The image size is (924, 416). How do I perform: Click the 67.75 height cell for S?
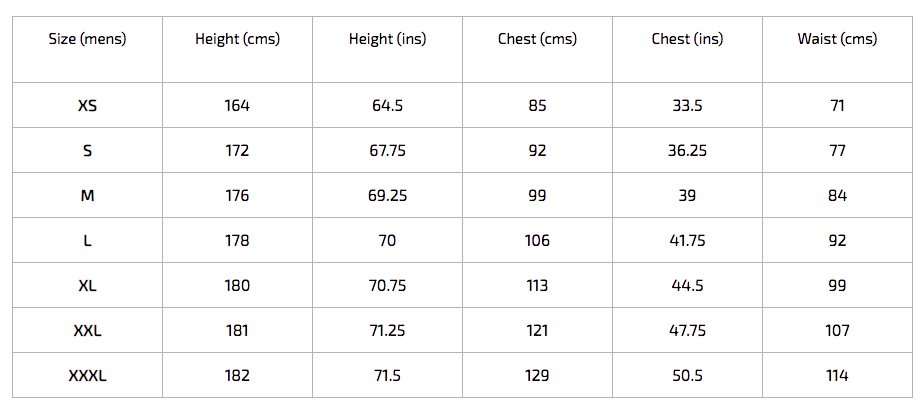point(387,150)
